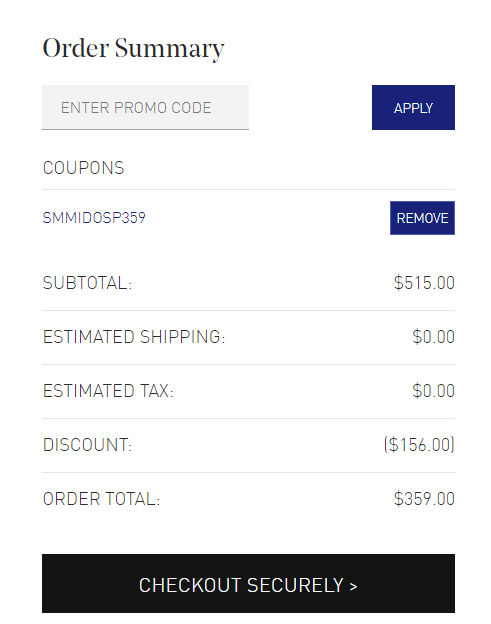Click the Discount label
Viewport: 491px width, 624px height.
(87, 445)
